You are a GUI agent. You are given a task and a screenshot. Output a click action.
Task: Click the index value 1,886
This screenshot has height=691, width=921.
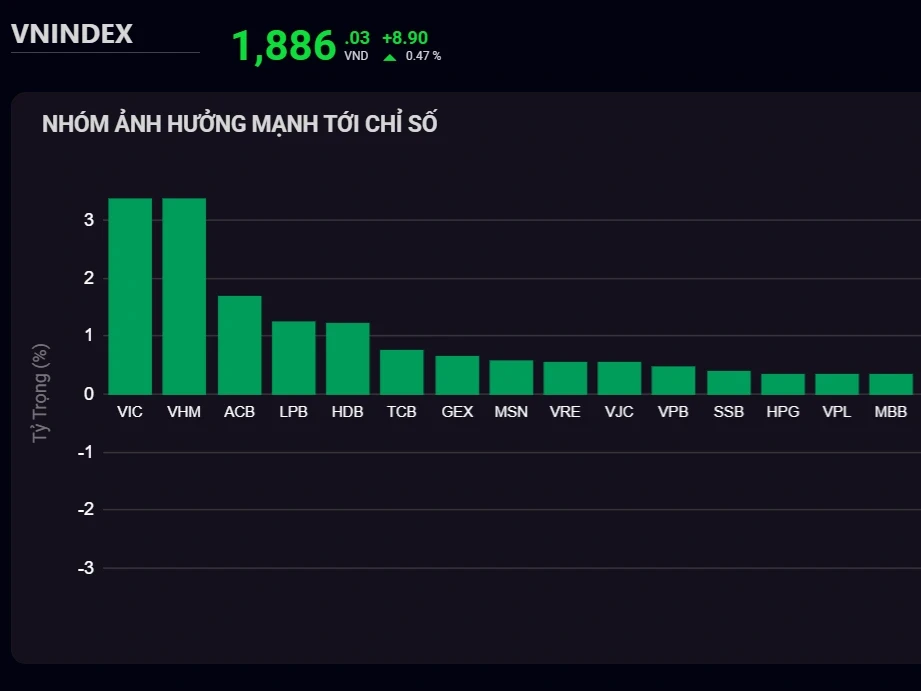click(284, 46)
